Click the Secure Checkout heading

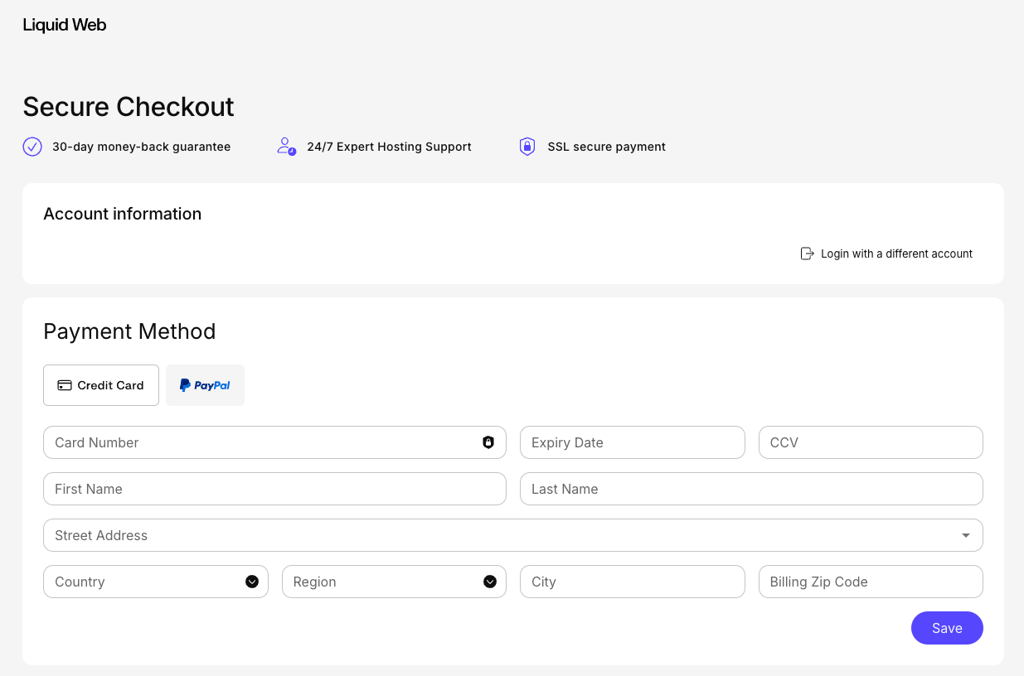pos(128,106)
